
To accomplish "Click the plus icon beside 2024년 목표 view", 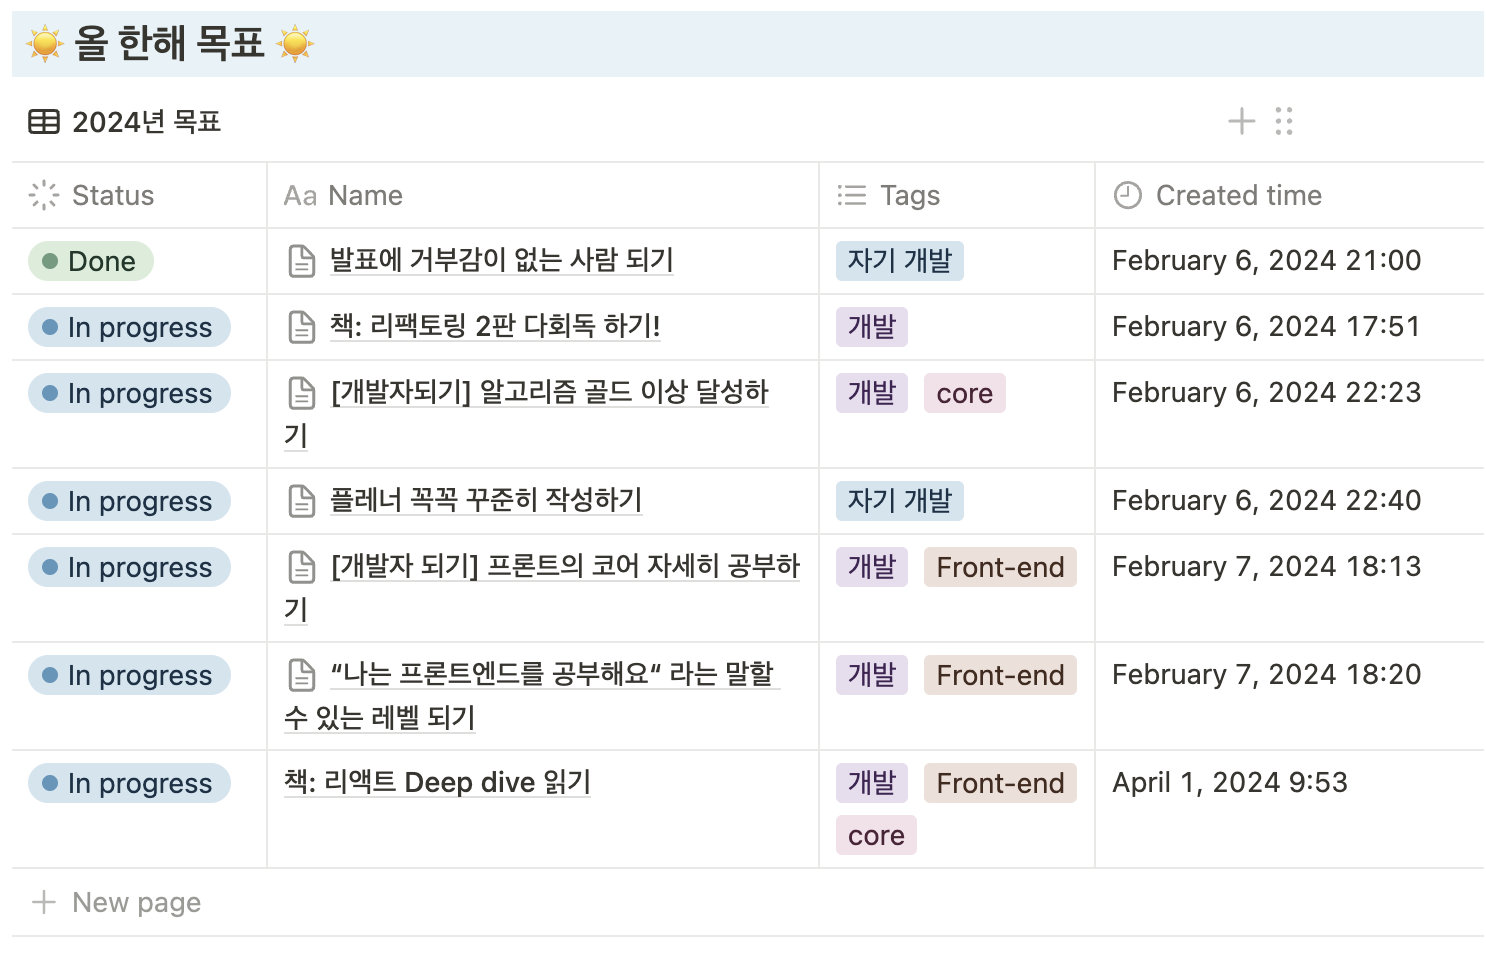I will point(1241,122).
